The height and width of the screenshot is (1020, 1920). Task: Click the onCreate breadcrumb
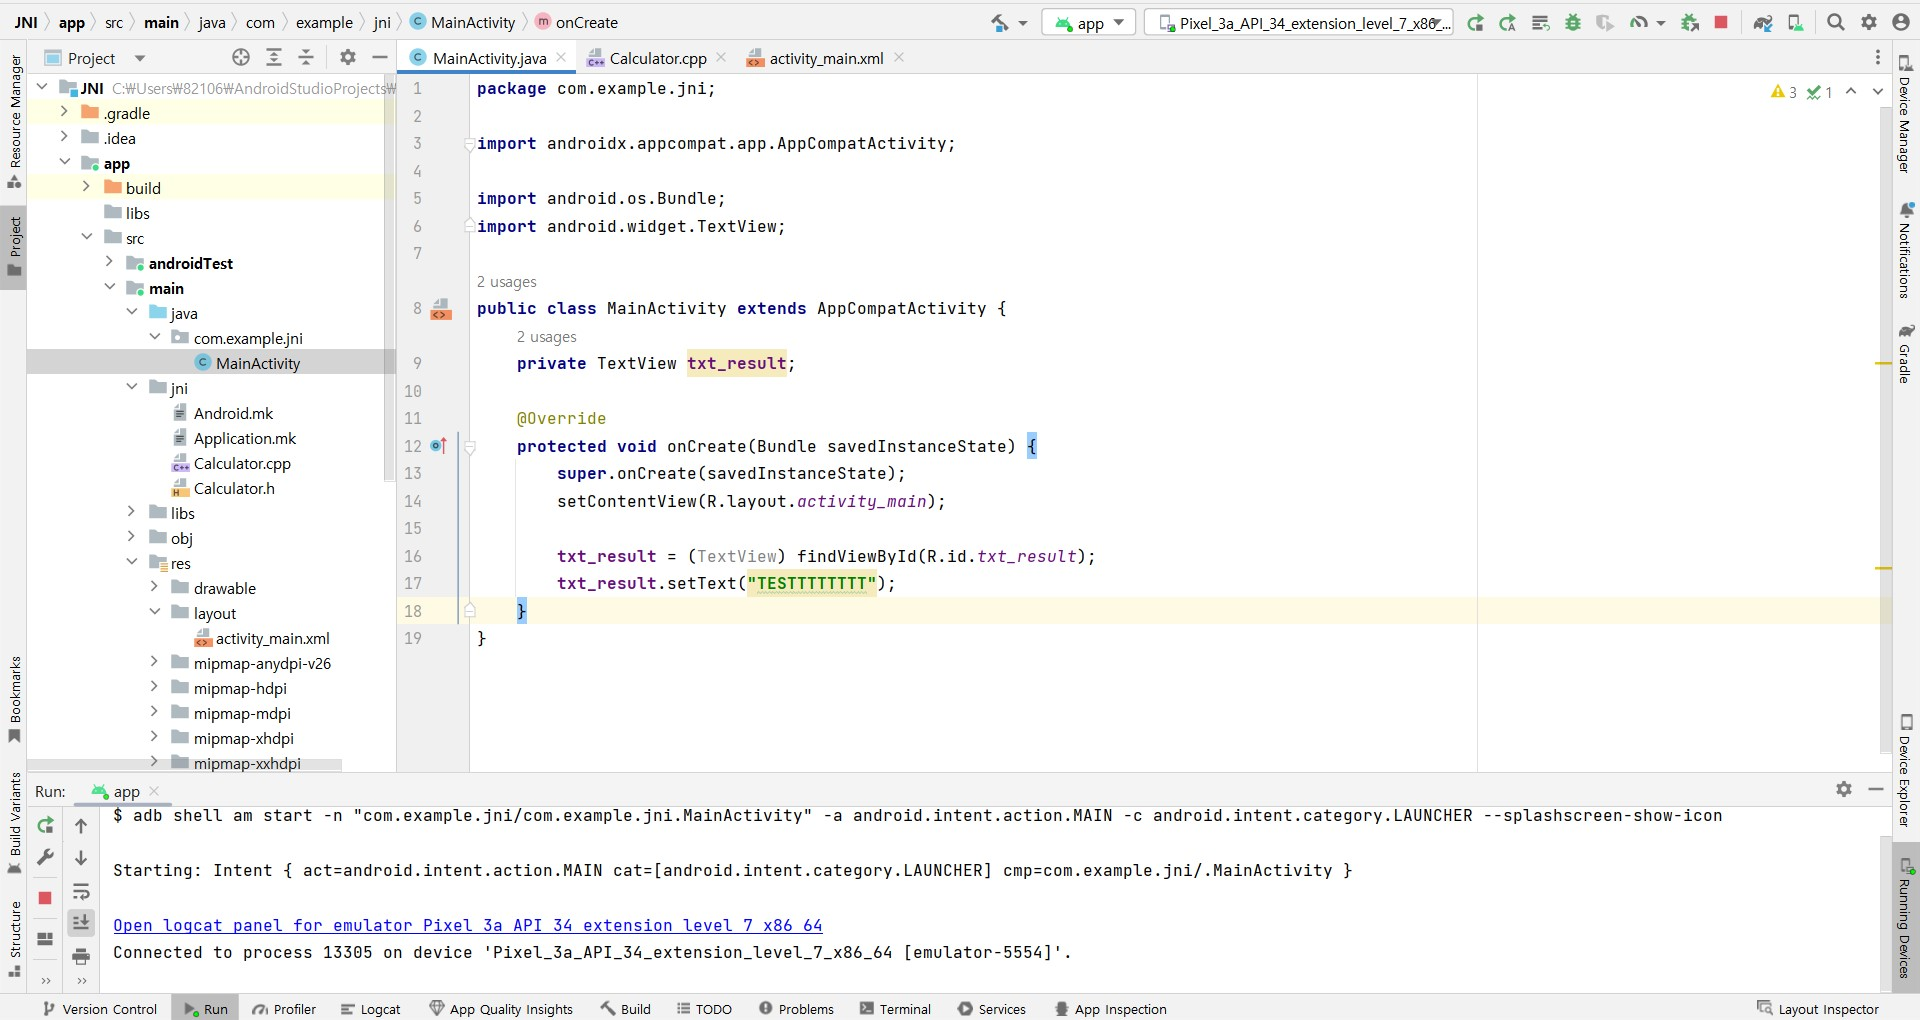point(577,22)
